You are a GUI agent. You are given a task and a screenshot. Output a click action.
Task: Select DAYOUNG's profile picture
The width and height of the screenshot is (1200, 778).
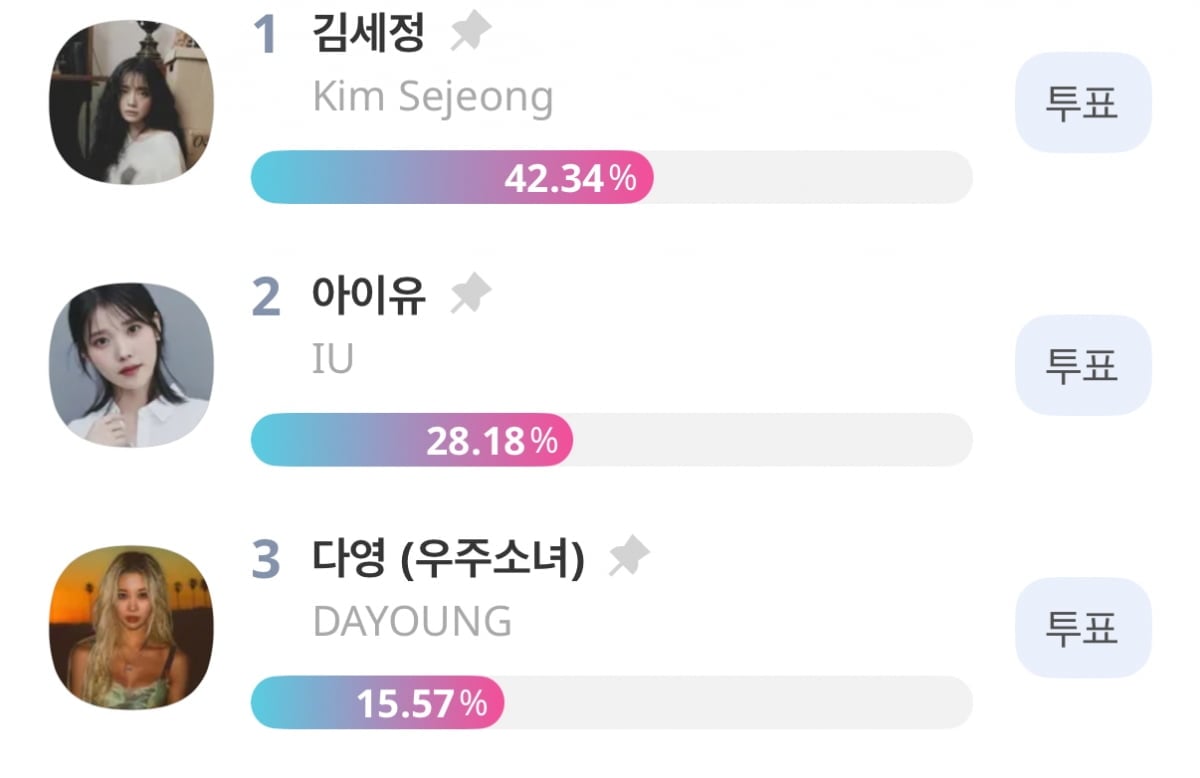[x=131, y=626]
